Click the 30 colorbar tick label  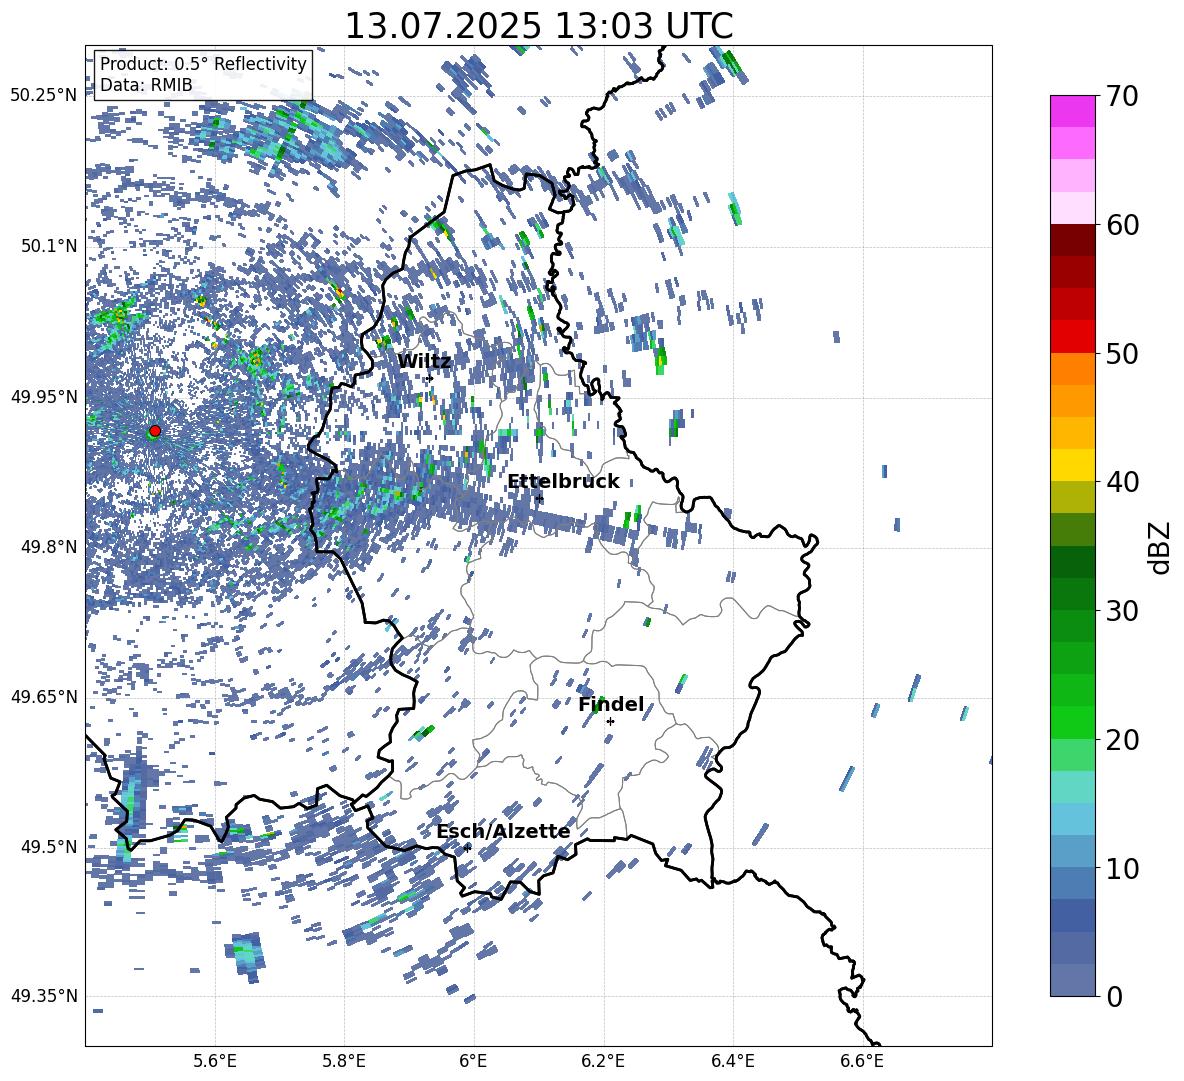point(1121,610)
